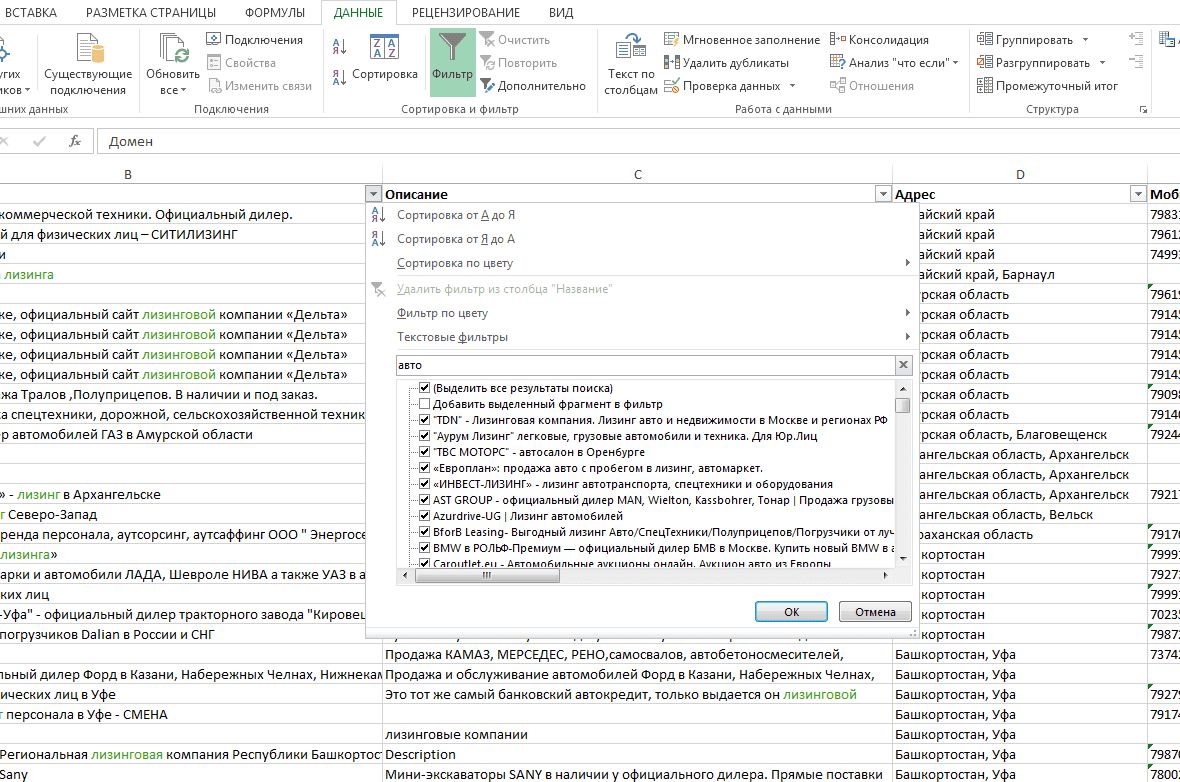The image size is (1180, 782).
Task: Switch to ВИД tab
Action: 561,13
